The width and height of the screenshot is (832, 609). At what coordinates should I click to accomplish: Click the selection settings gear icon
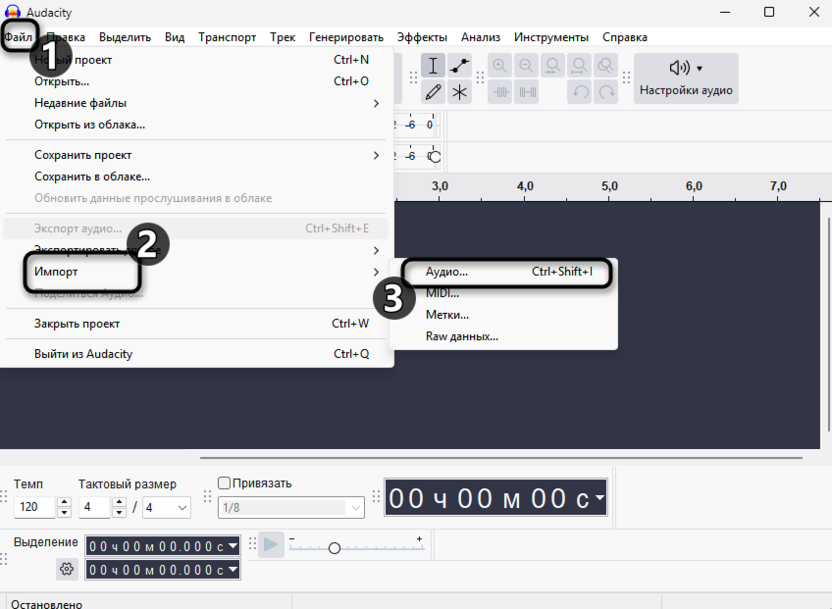point(67,569)
